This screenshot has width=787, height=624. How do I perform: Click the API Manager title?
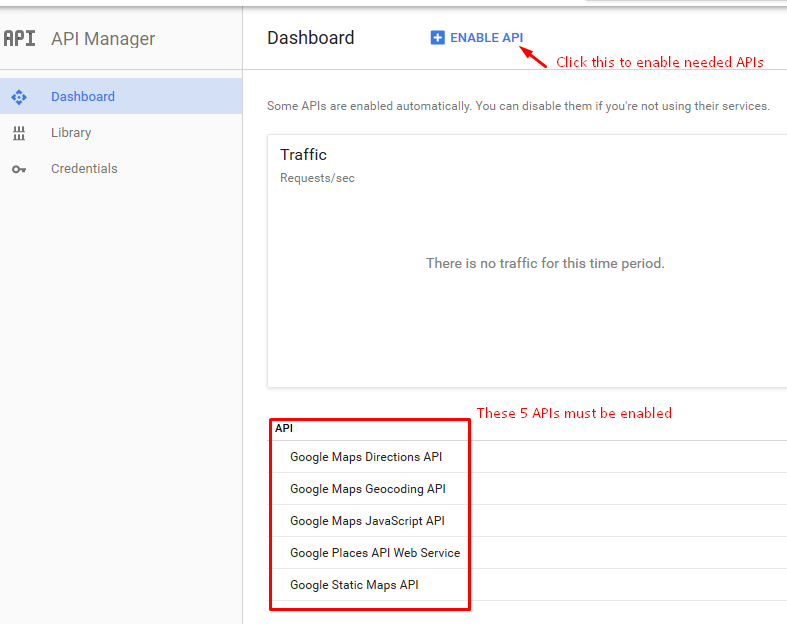[x=103, y=39]
